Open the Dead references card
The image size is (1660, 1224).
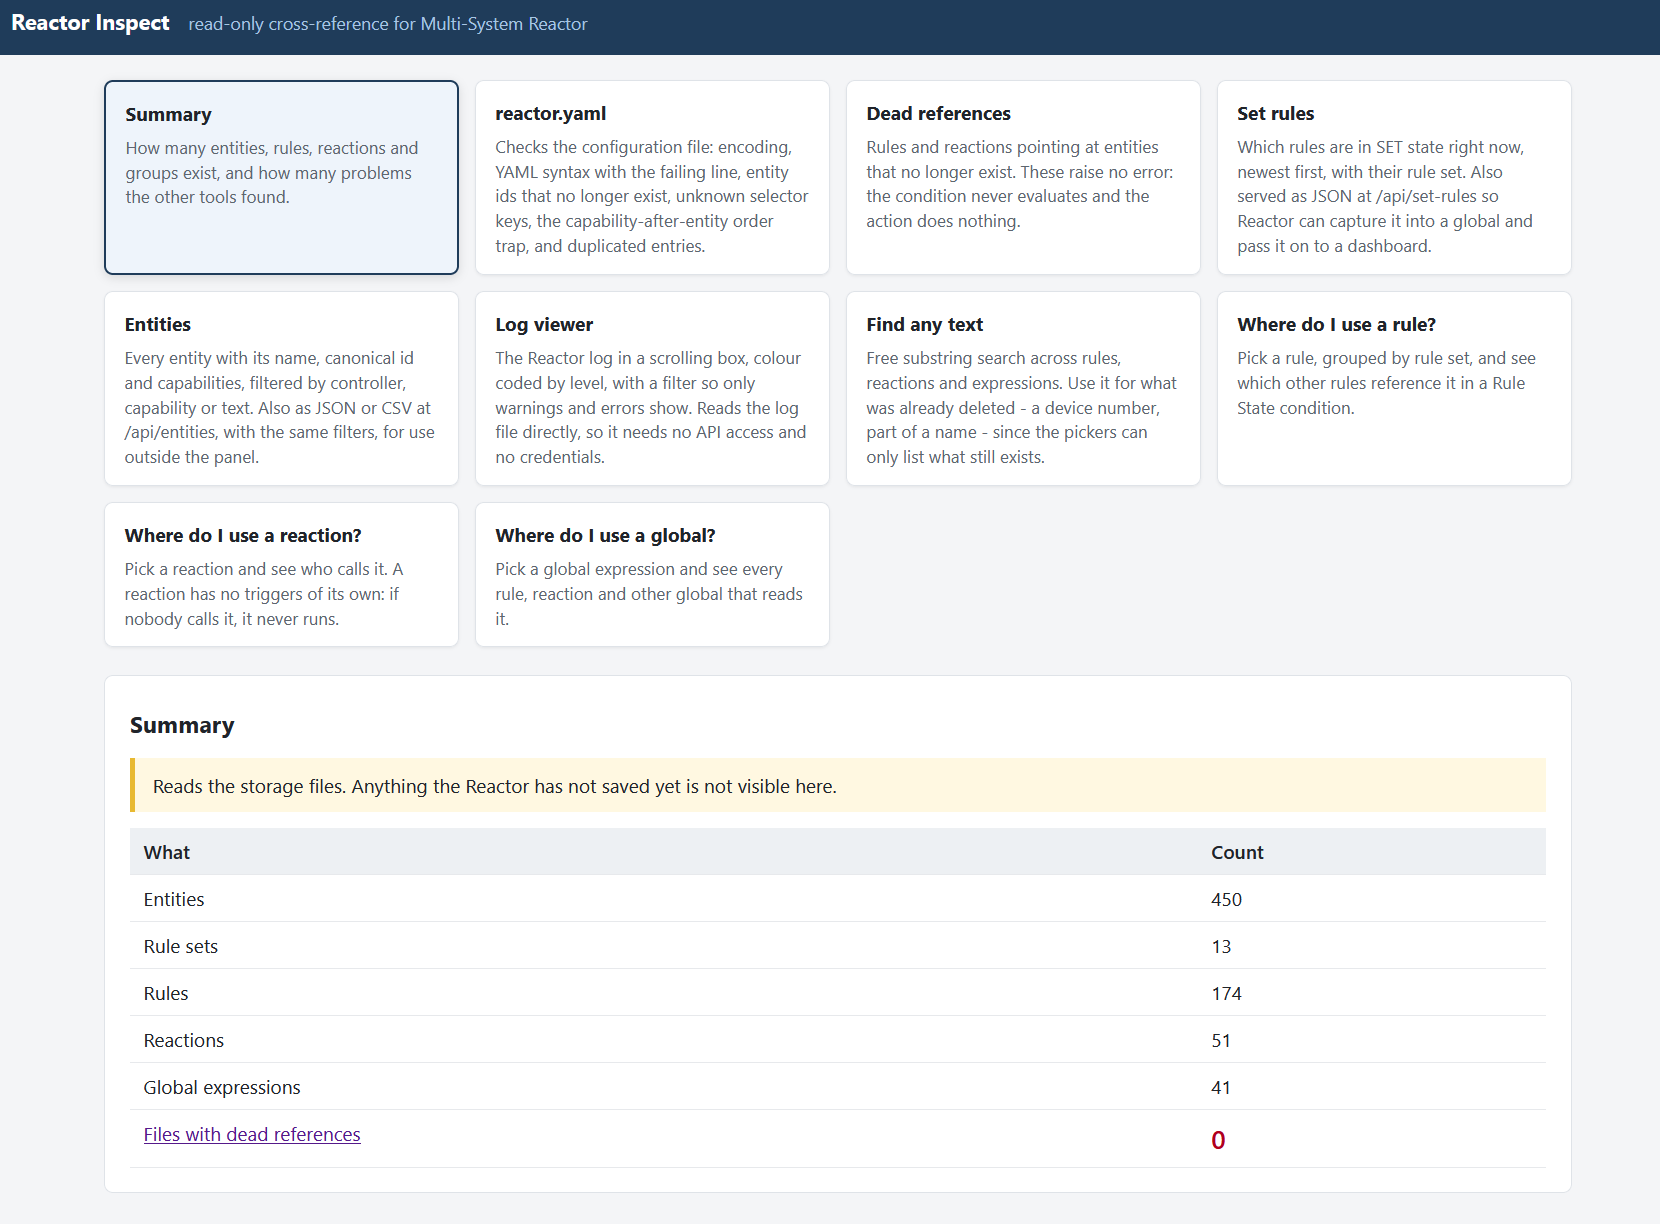coord(1023,177)
